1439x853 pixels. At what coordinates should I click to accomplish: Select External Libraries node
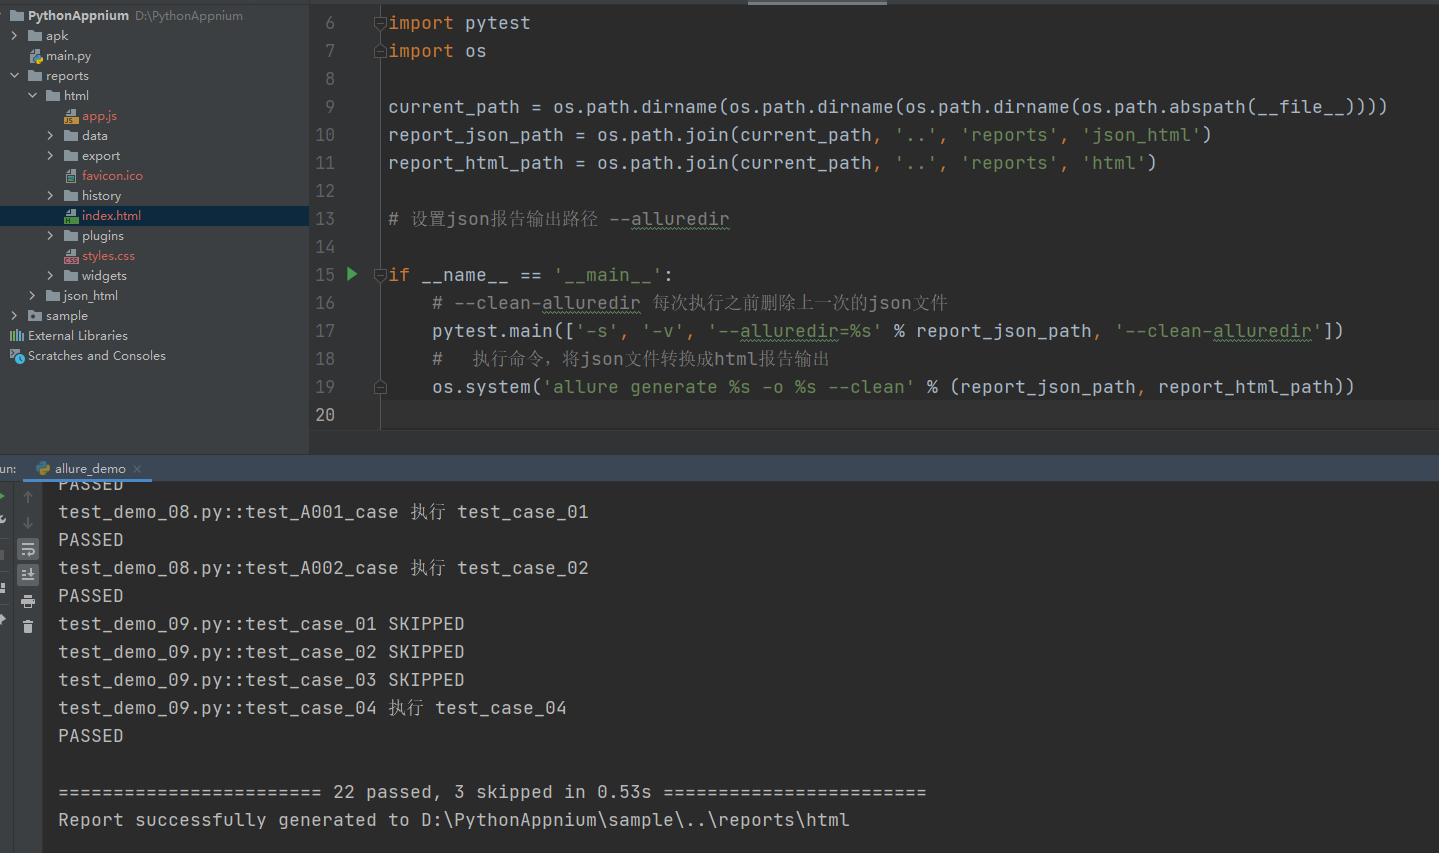point(78,336)
